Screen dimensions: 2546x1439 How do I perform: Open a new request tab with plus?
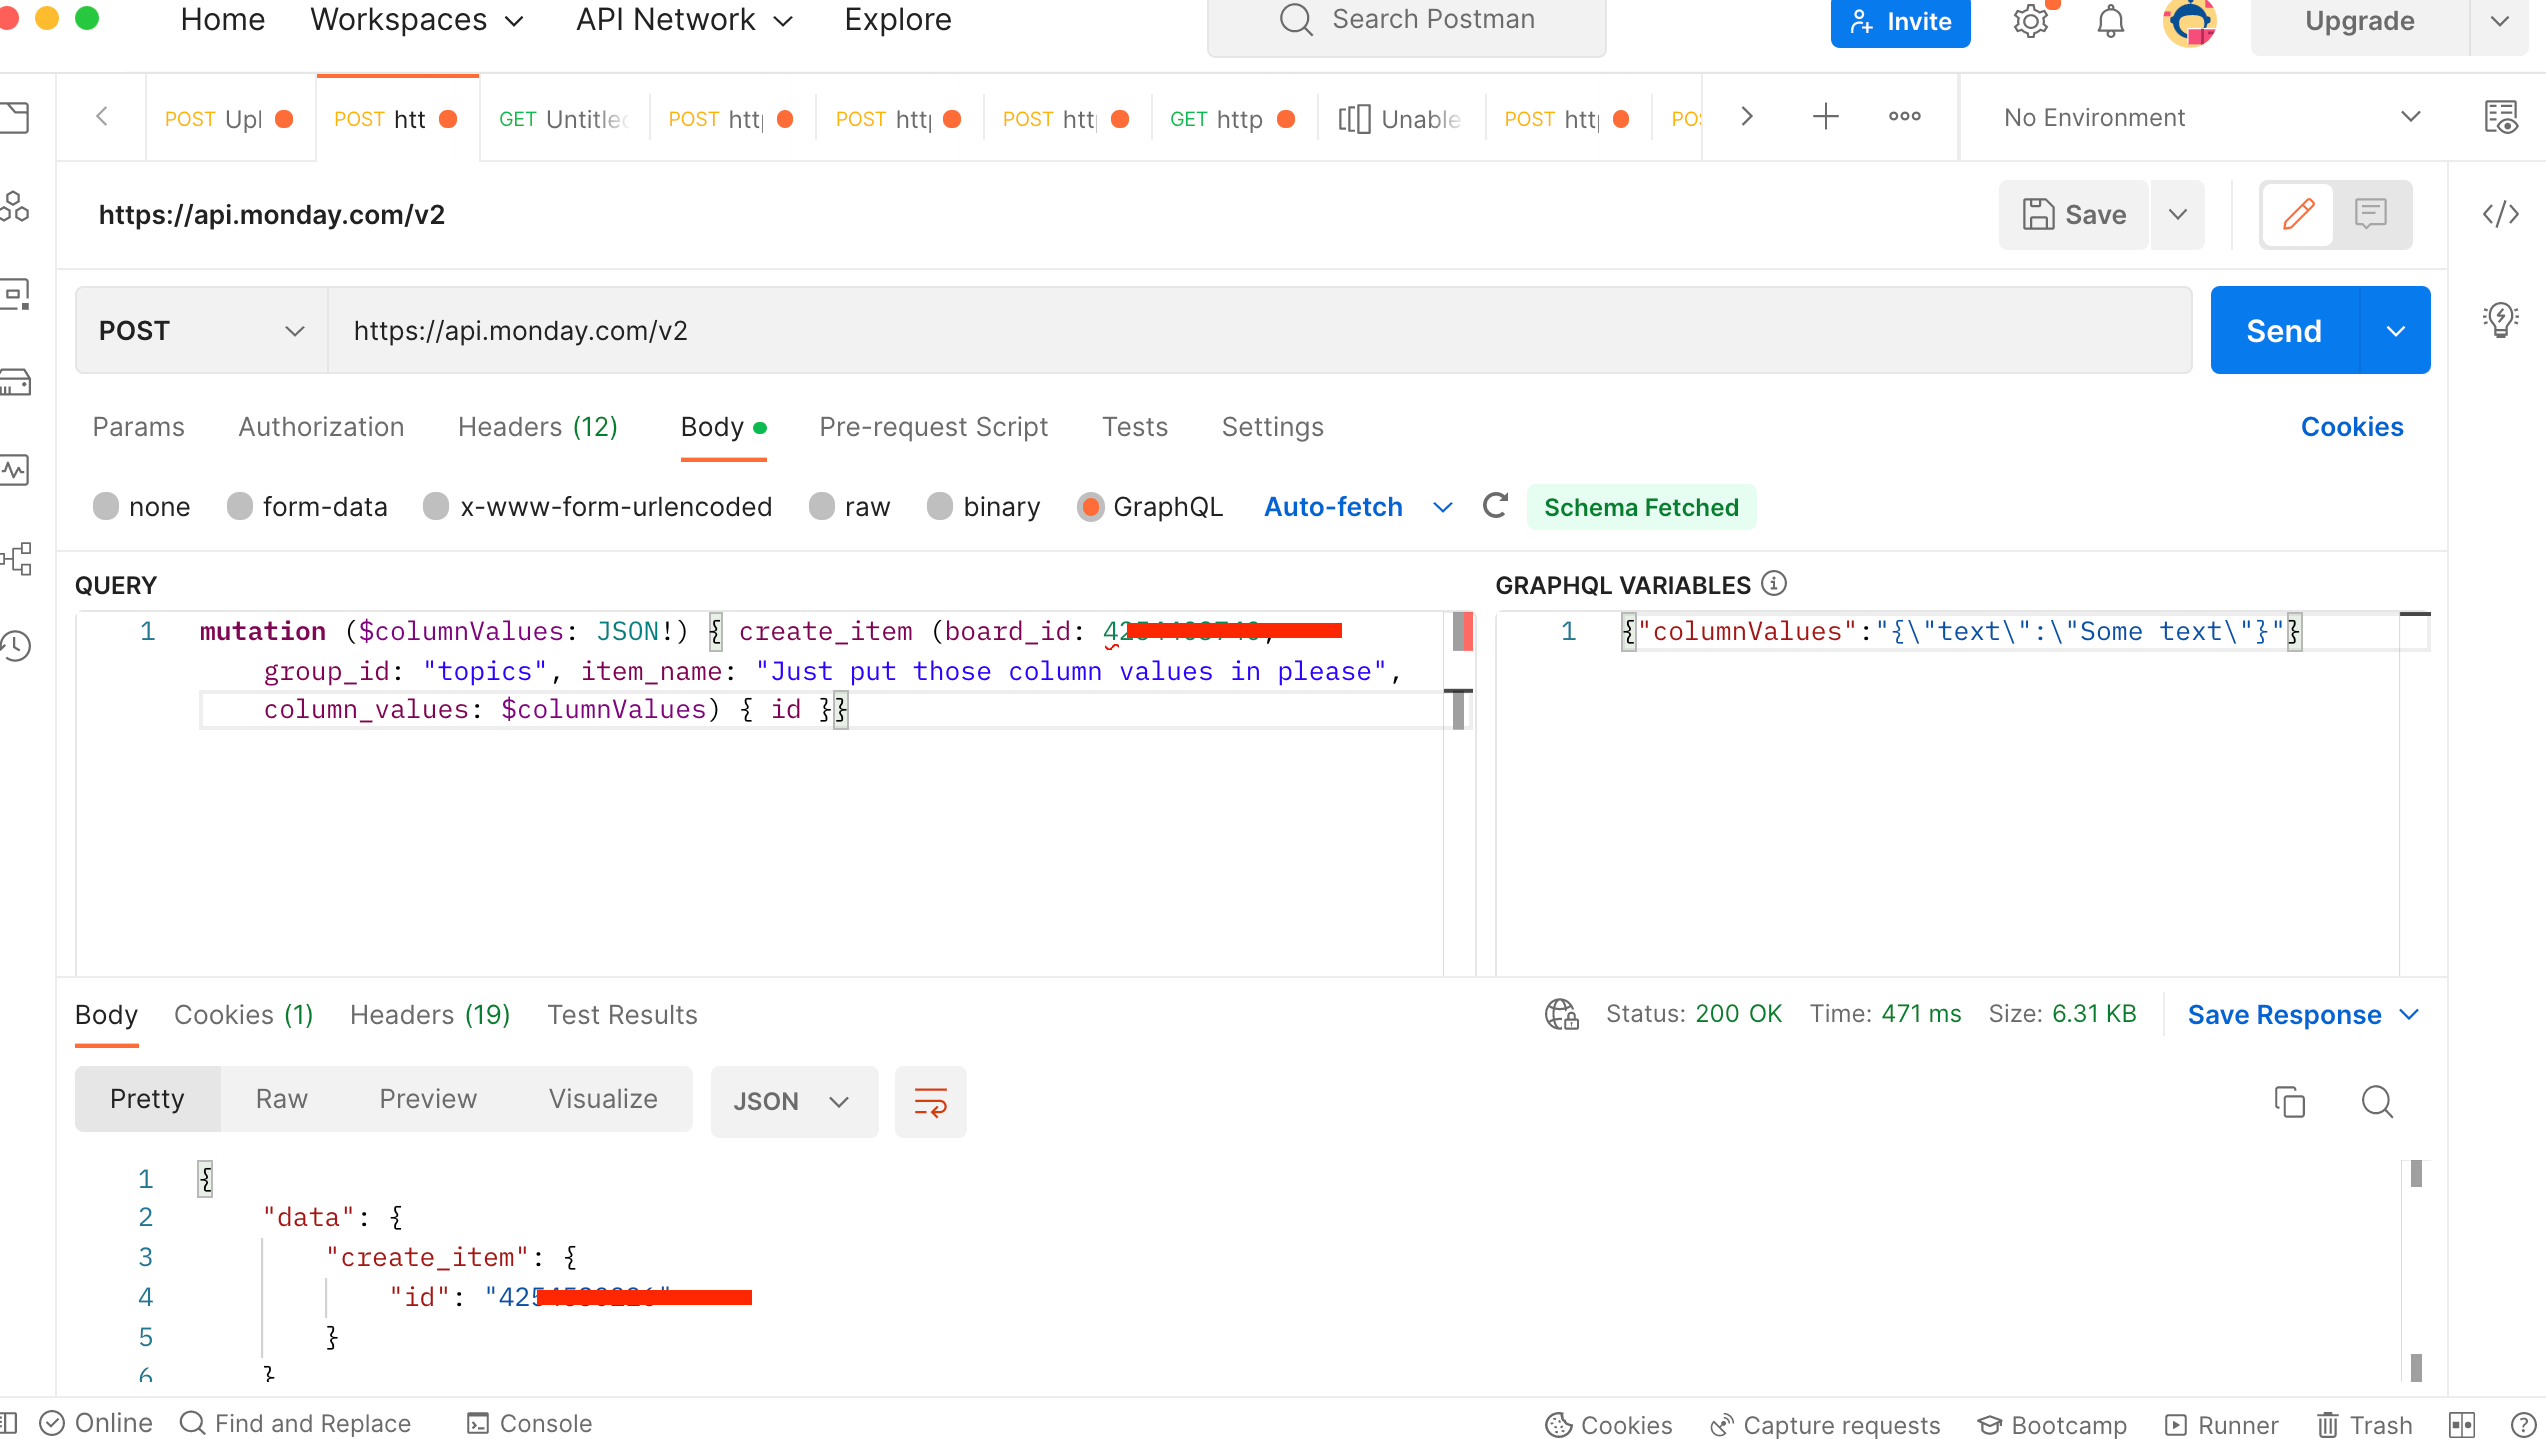click(x=1825, y=116)
